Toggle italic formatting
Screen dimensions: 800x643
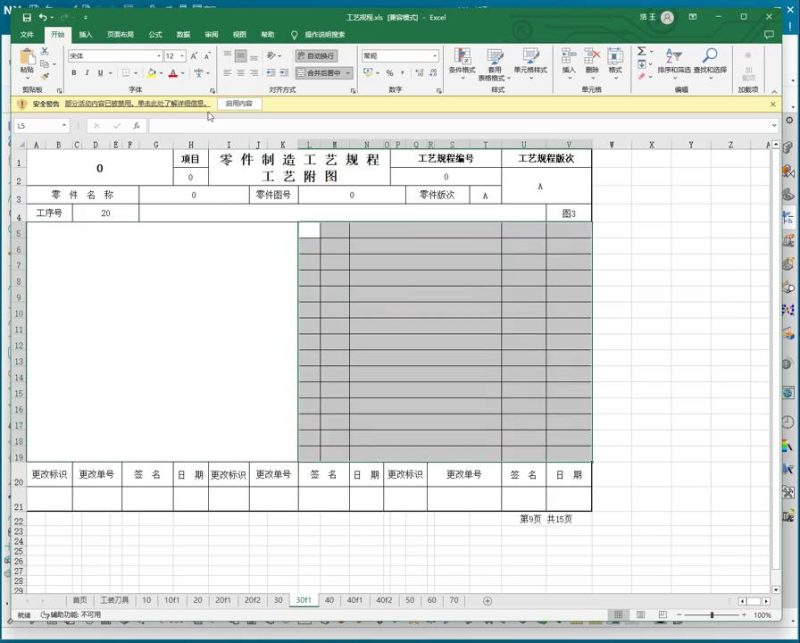87,73
